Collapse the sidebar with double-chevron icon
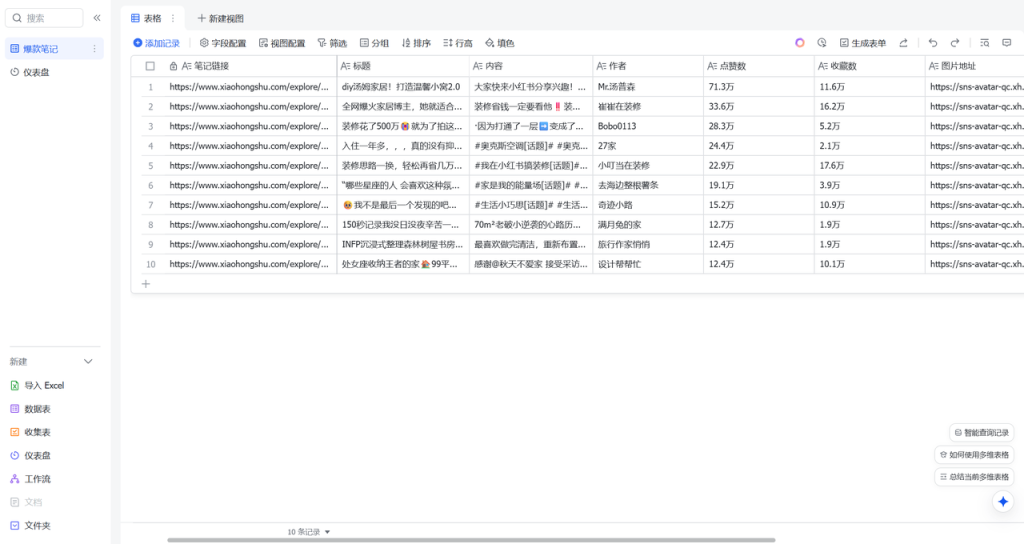 tap(97, 18)
